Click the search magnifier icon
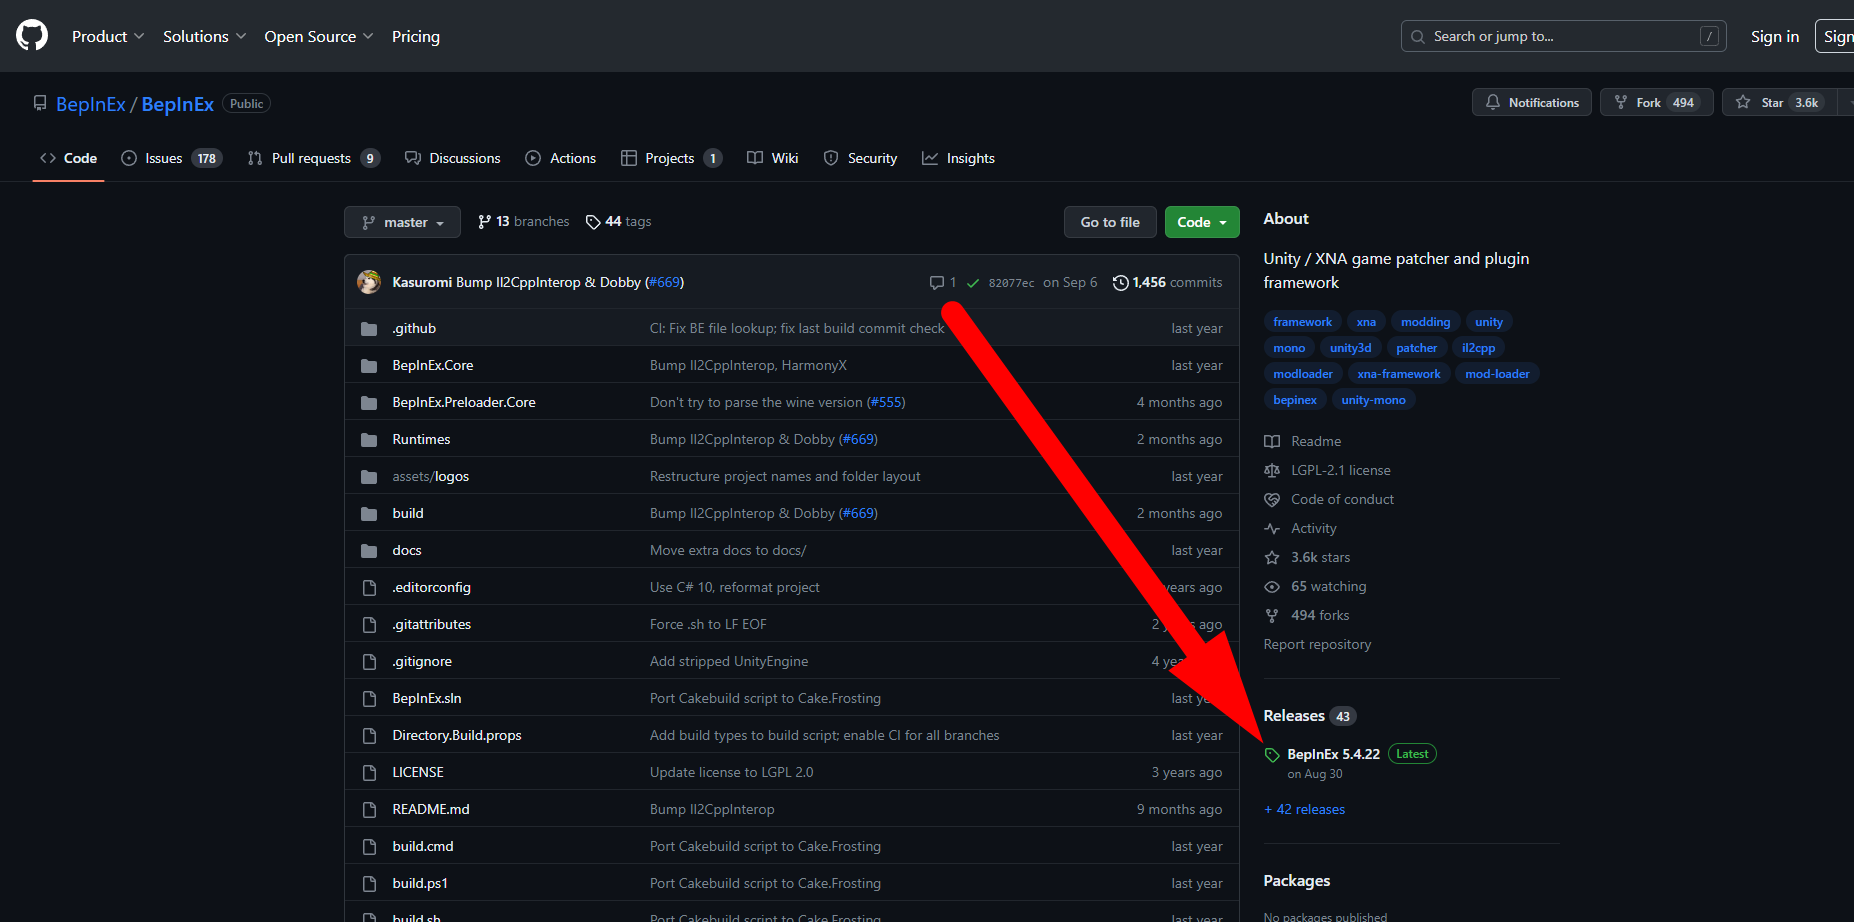The width and height of the screenshot is (1854, 922). tap(1418, 37)
